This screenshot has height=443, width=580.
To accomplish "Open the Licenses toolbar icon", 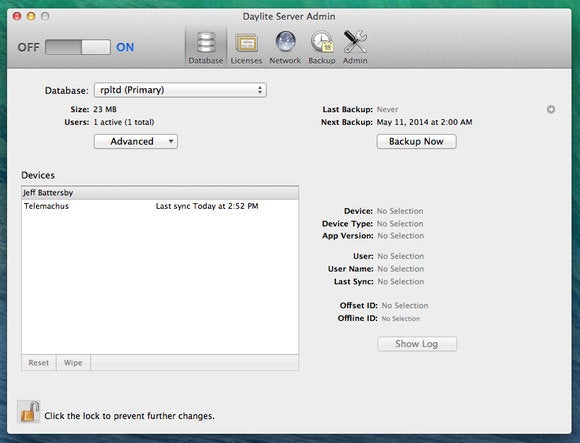I will pyautogui.click(x=246, y=48).
